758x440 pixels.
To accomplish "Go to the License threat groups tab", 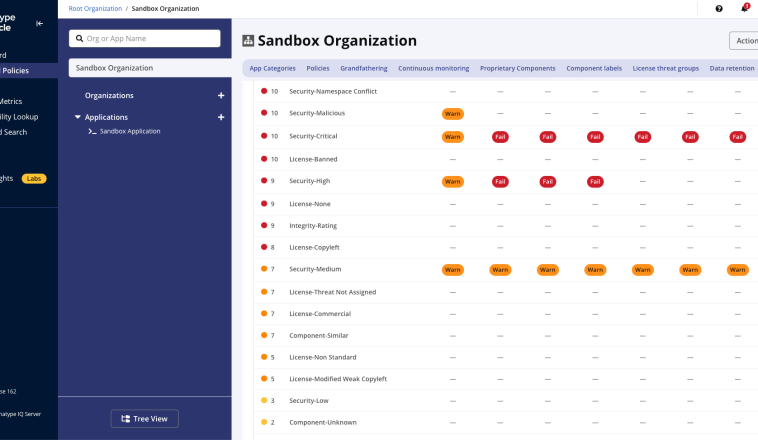I will [665, 68].
